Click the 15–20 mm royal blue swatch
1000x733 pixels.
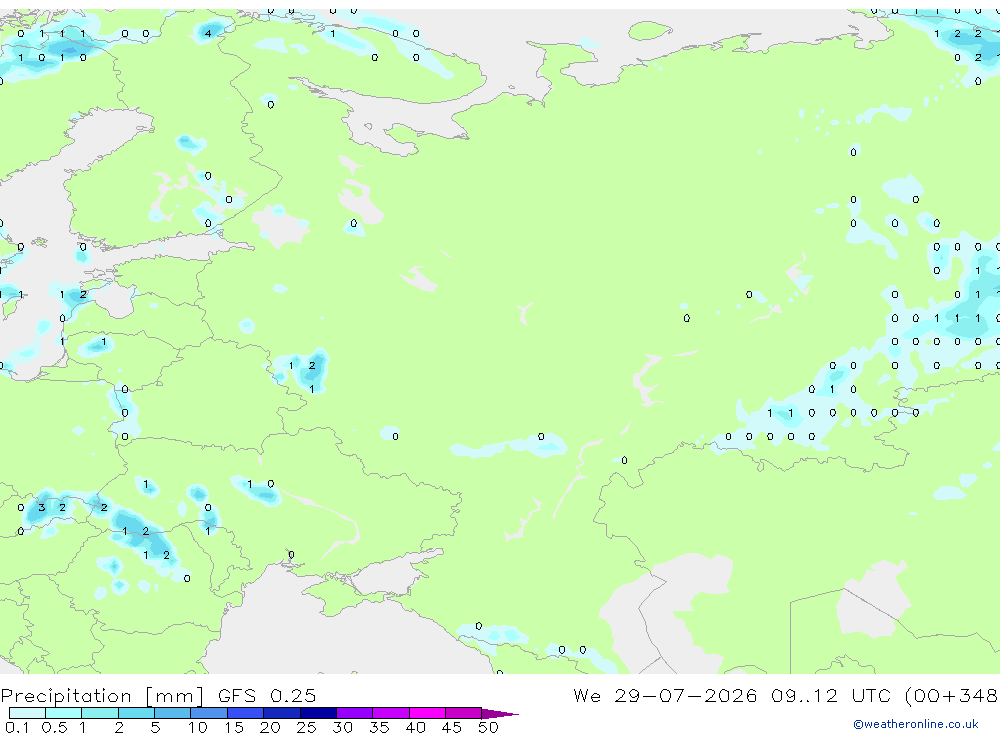[246, 713]
